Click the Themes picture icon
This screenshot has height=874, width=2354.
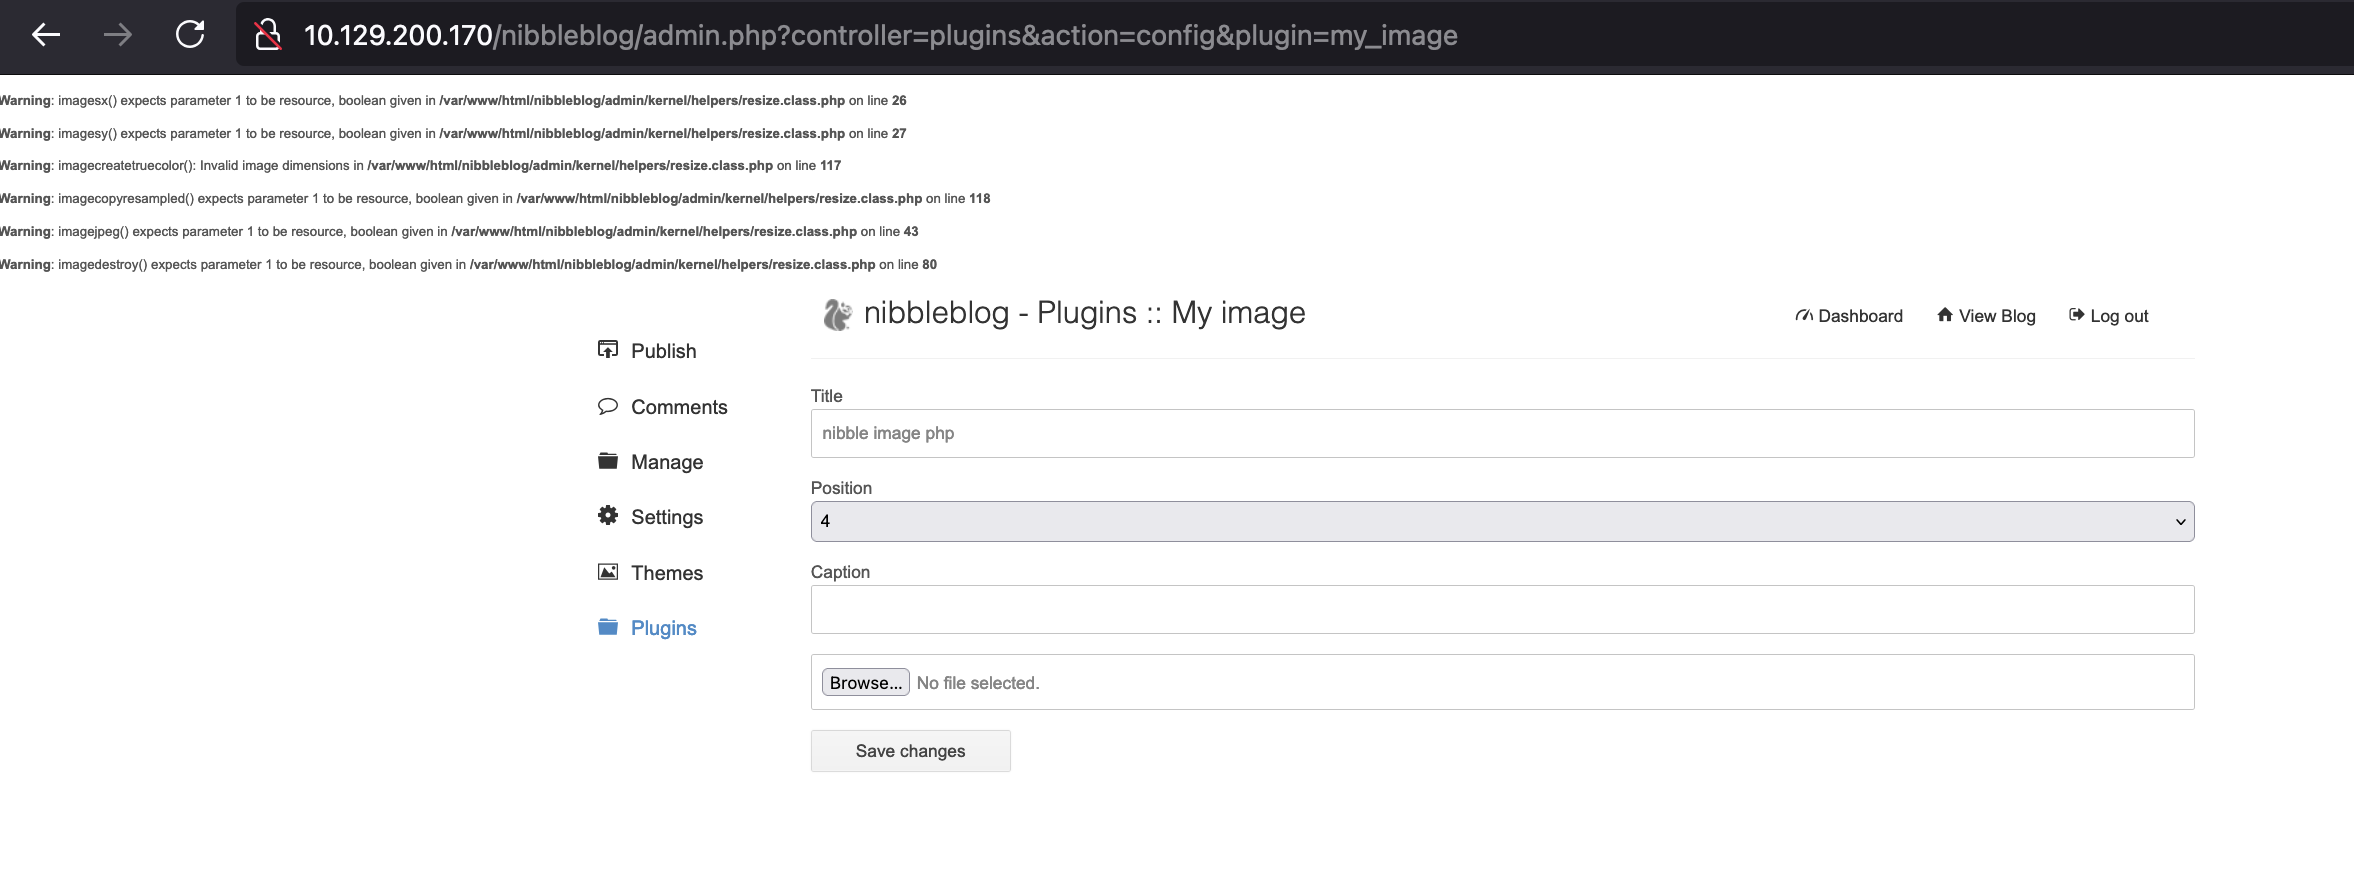(608, 572)
